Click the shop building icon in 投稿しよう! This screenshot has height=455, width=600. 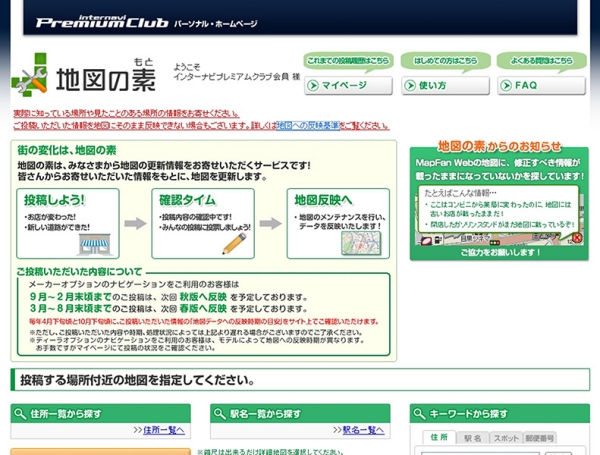[x=95, y=245]
